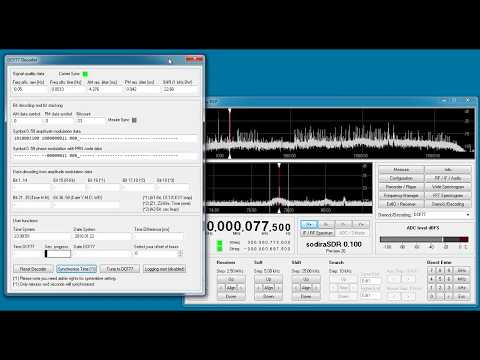
Task: Click keypad digit 5 in Direct Enter
Action: 440,279
